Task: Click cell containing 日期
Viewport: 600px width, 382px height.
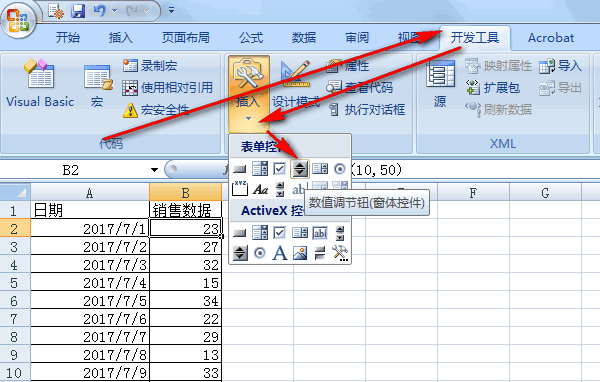Action: tap(90, 210)
